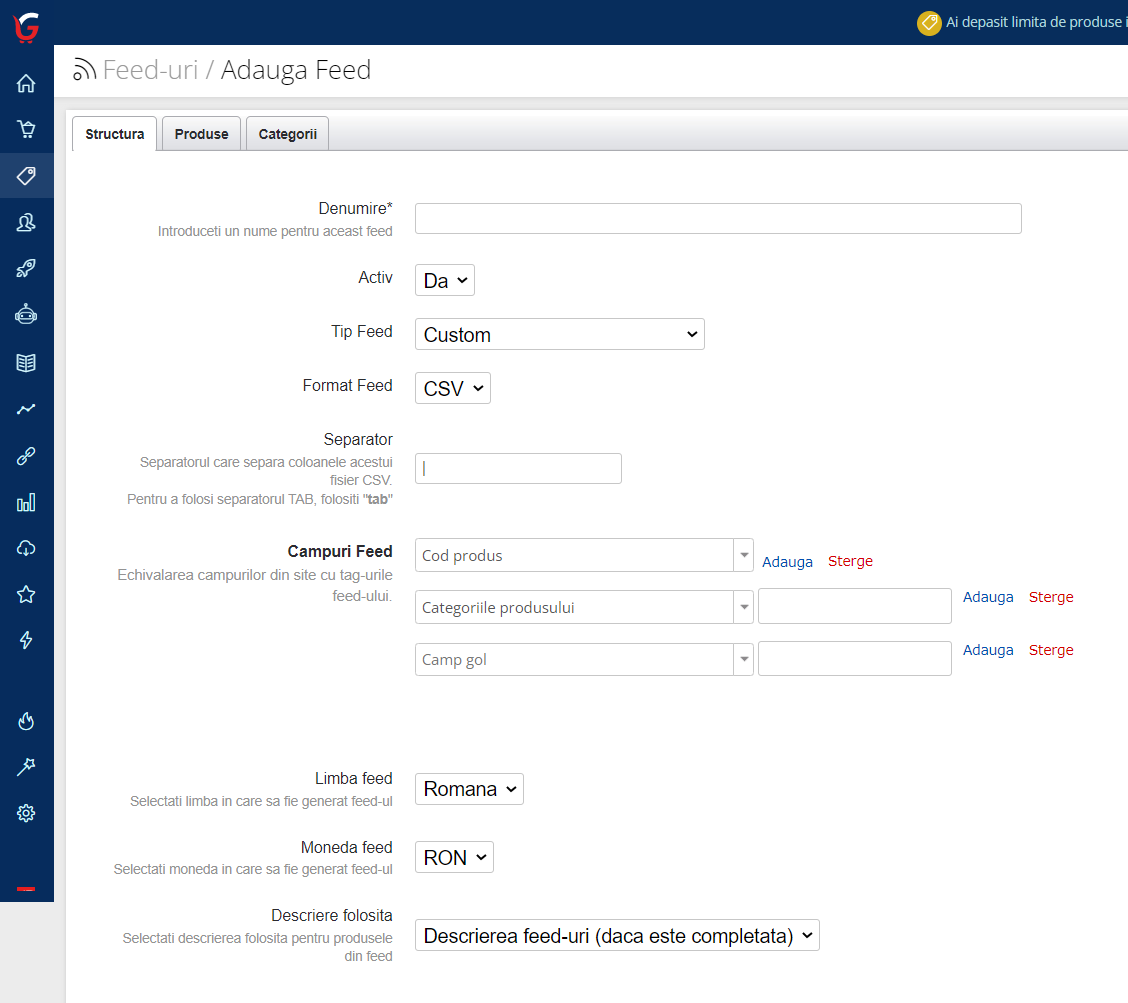Click into the Denumire text field
The height and width of the screenshot is (1003, 1128).
718,219
